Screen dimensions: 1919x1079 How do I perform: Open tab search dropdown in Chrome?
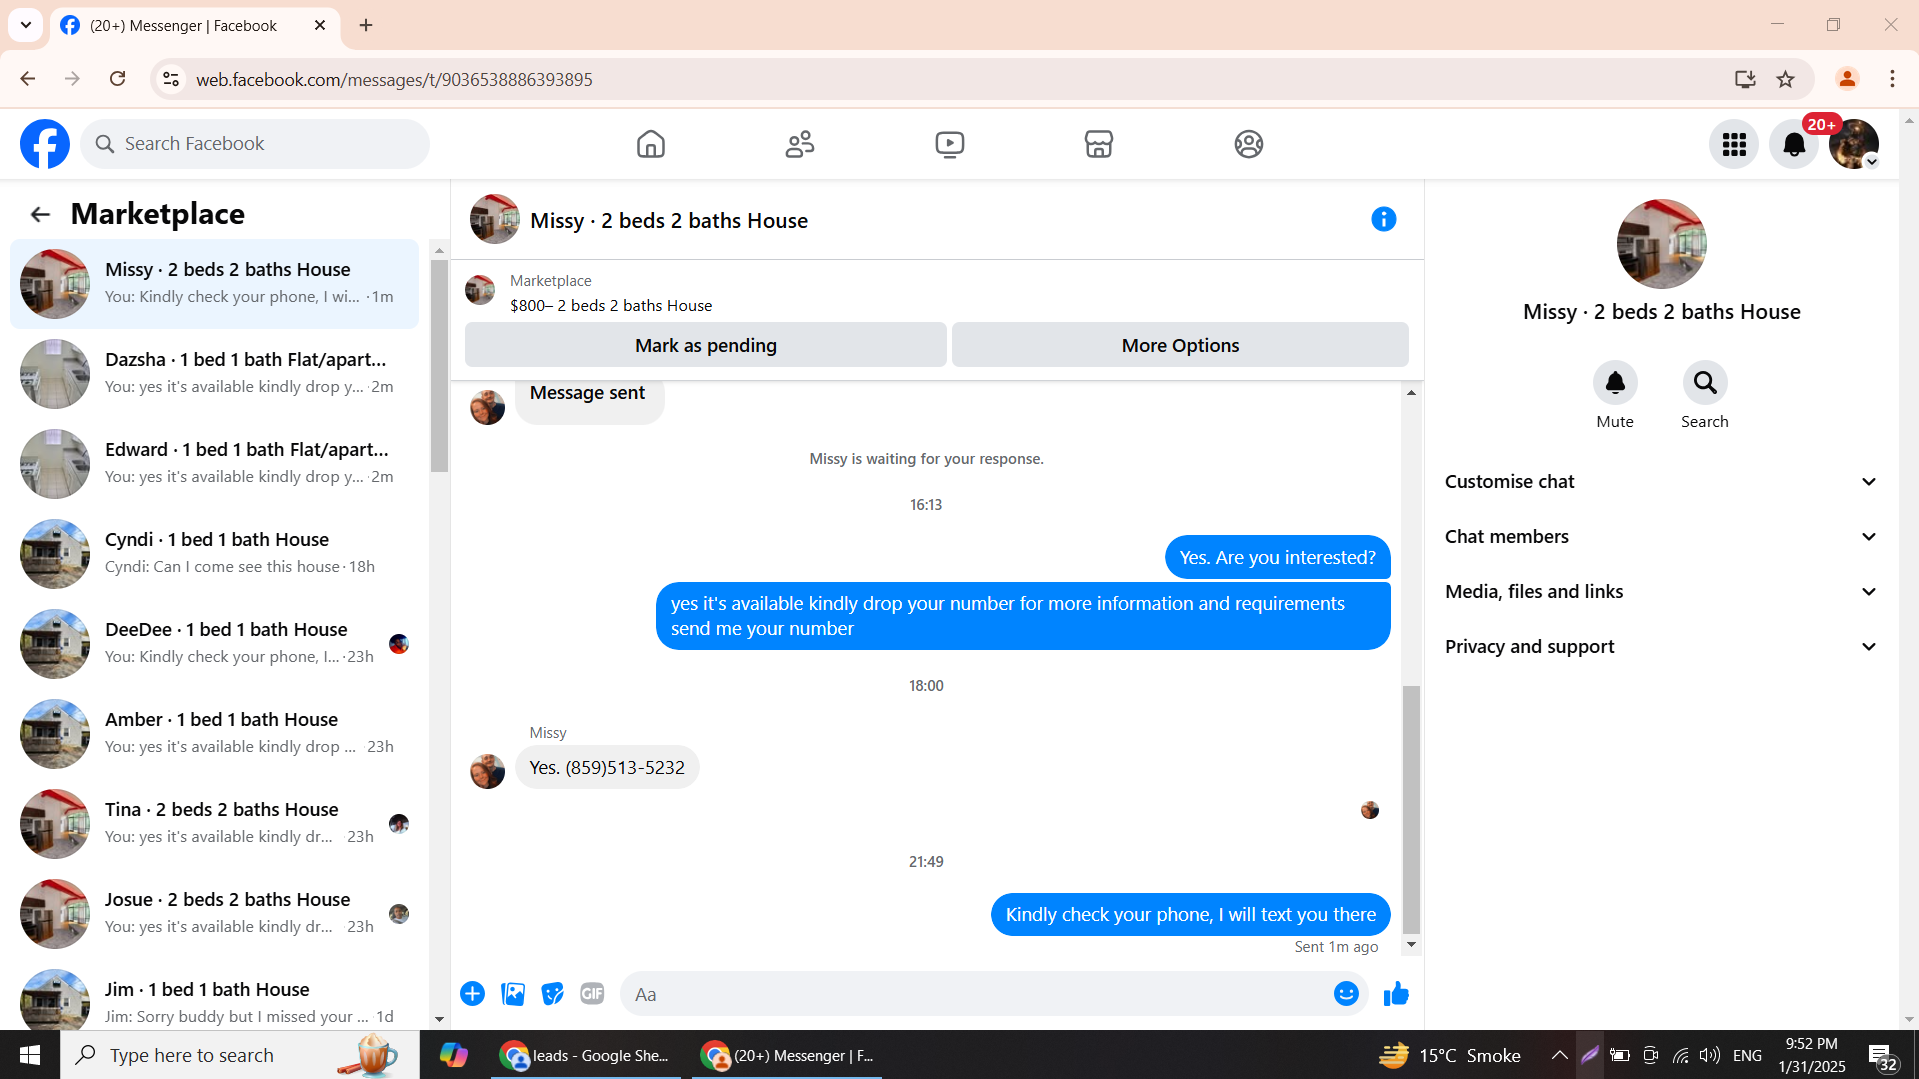(26, 25)
